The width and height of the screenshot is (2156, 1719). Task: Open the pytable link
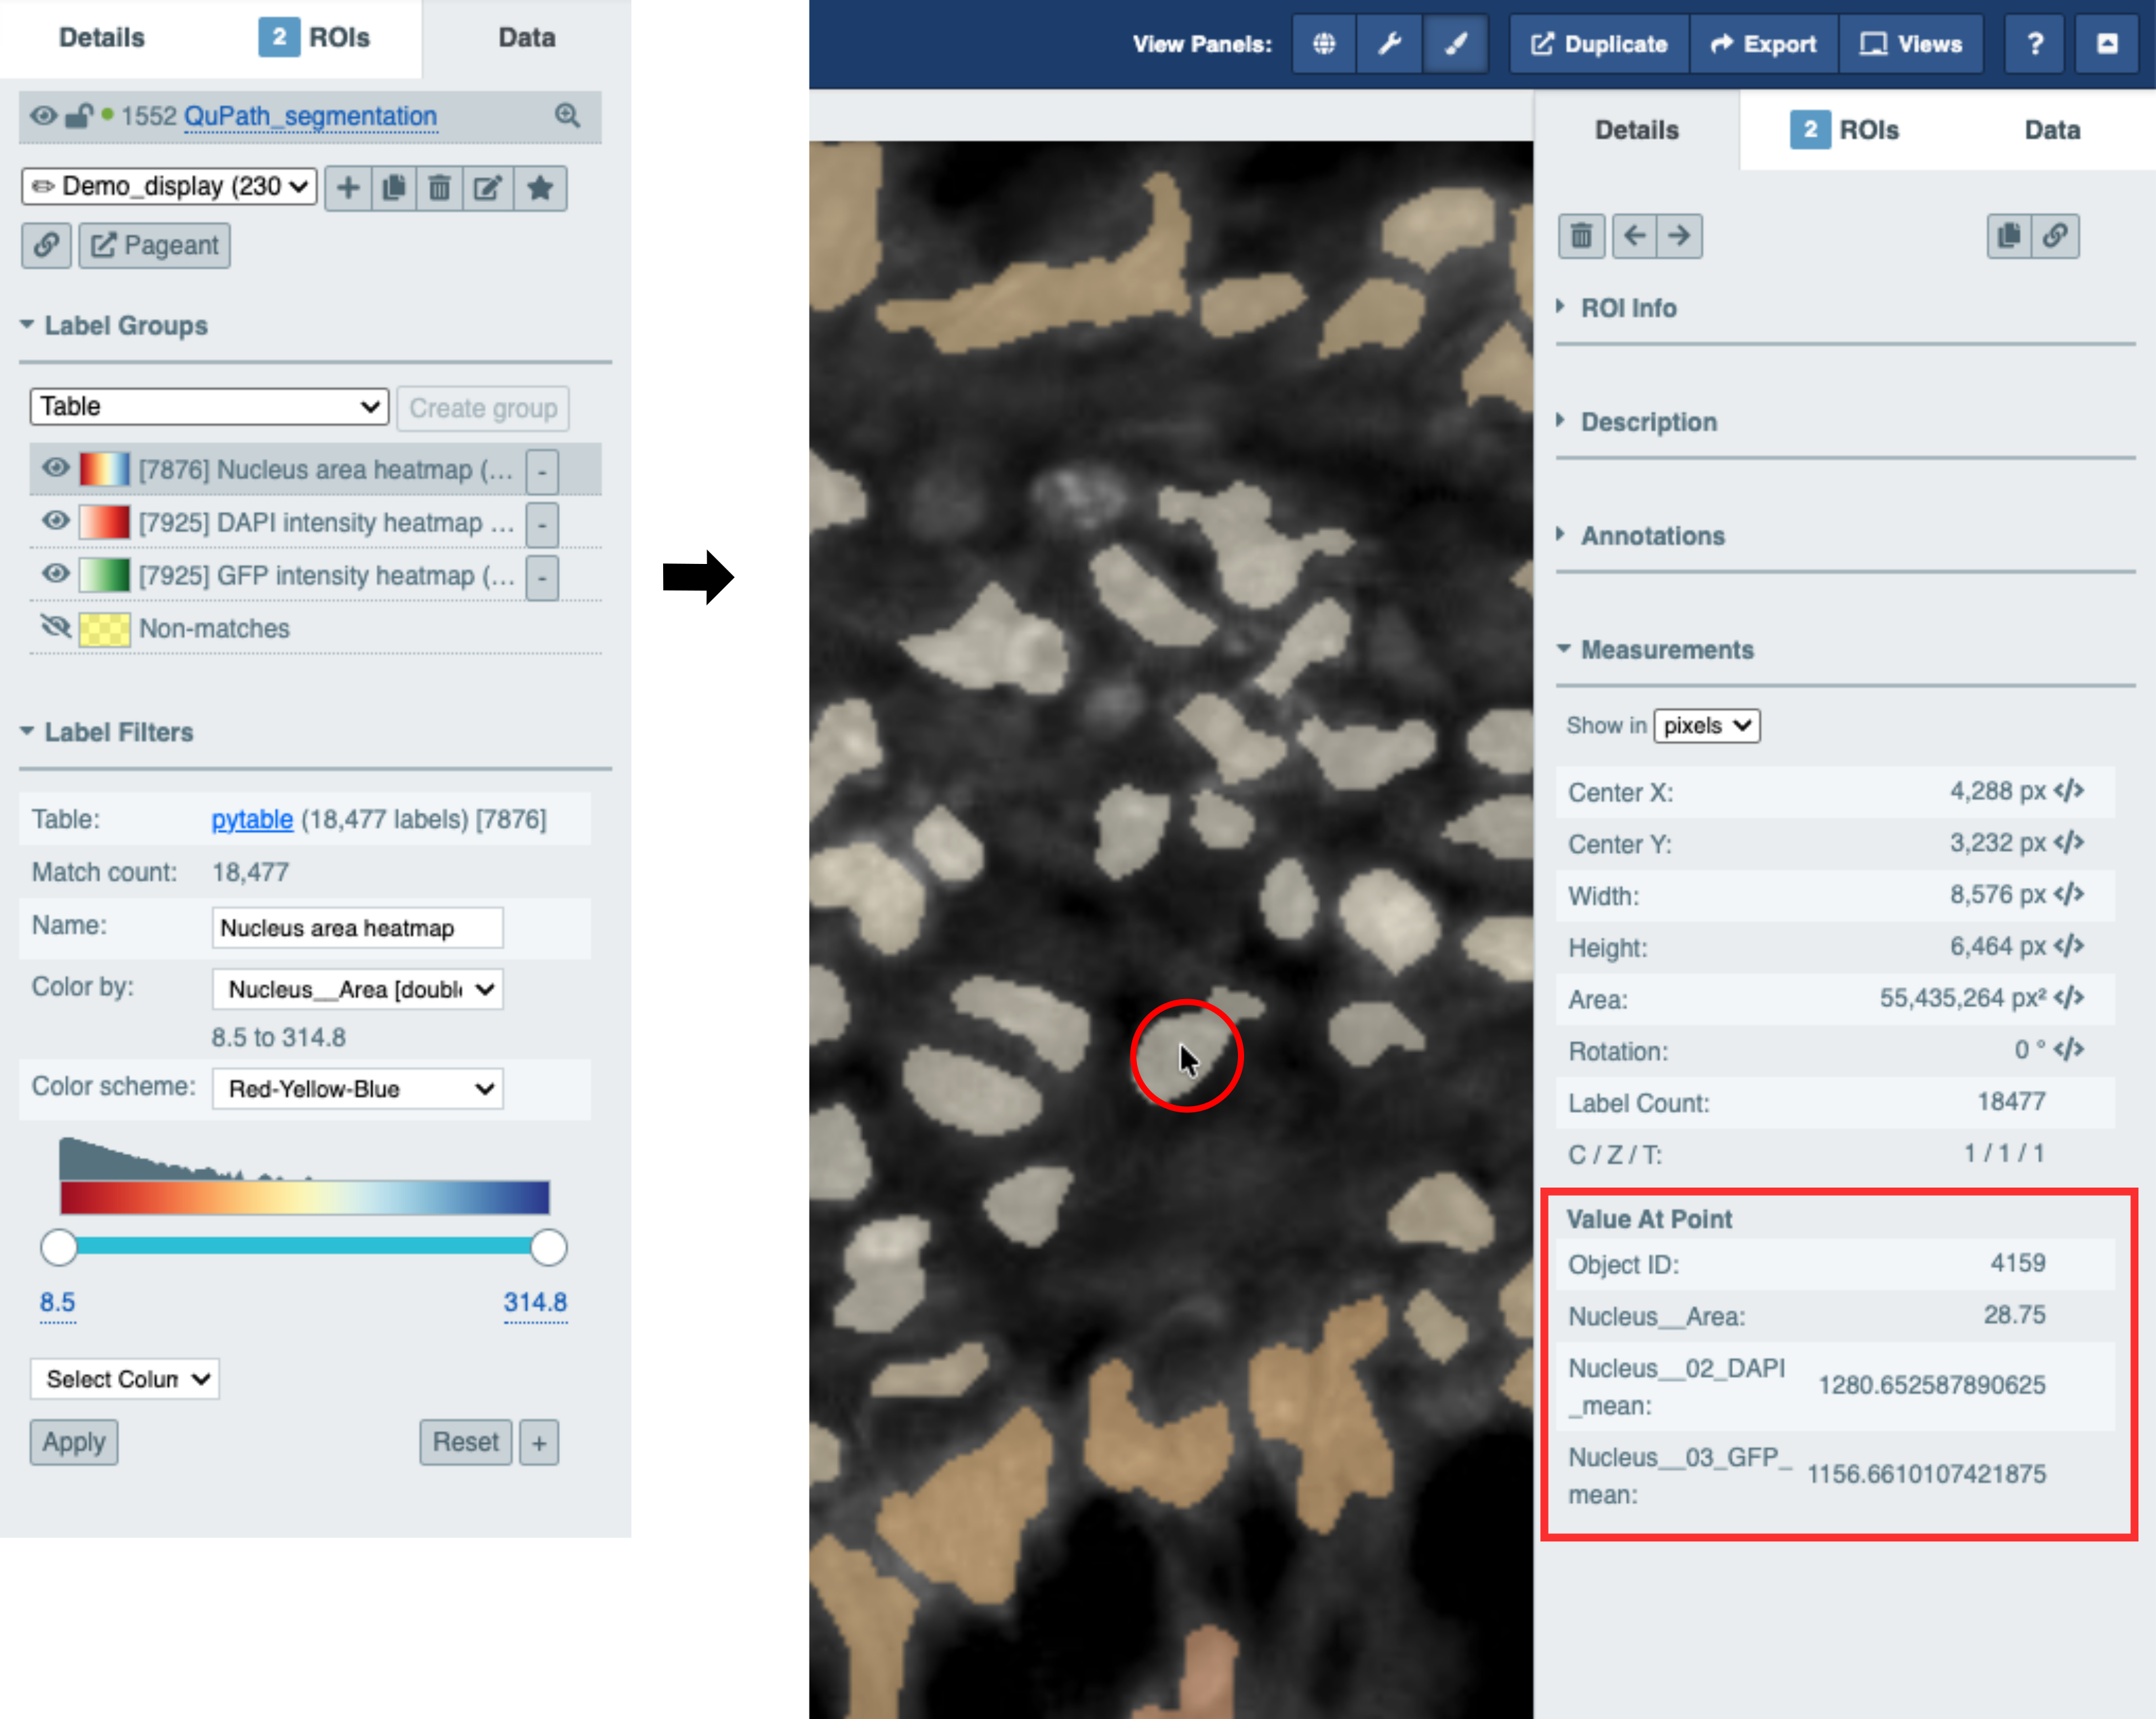point(252,819)
